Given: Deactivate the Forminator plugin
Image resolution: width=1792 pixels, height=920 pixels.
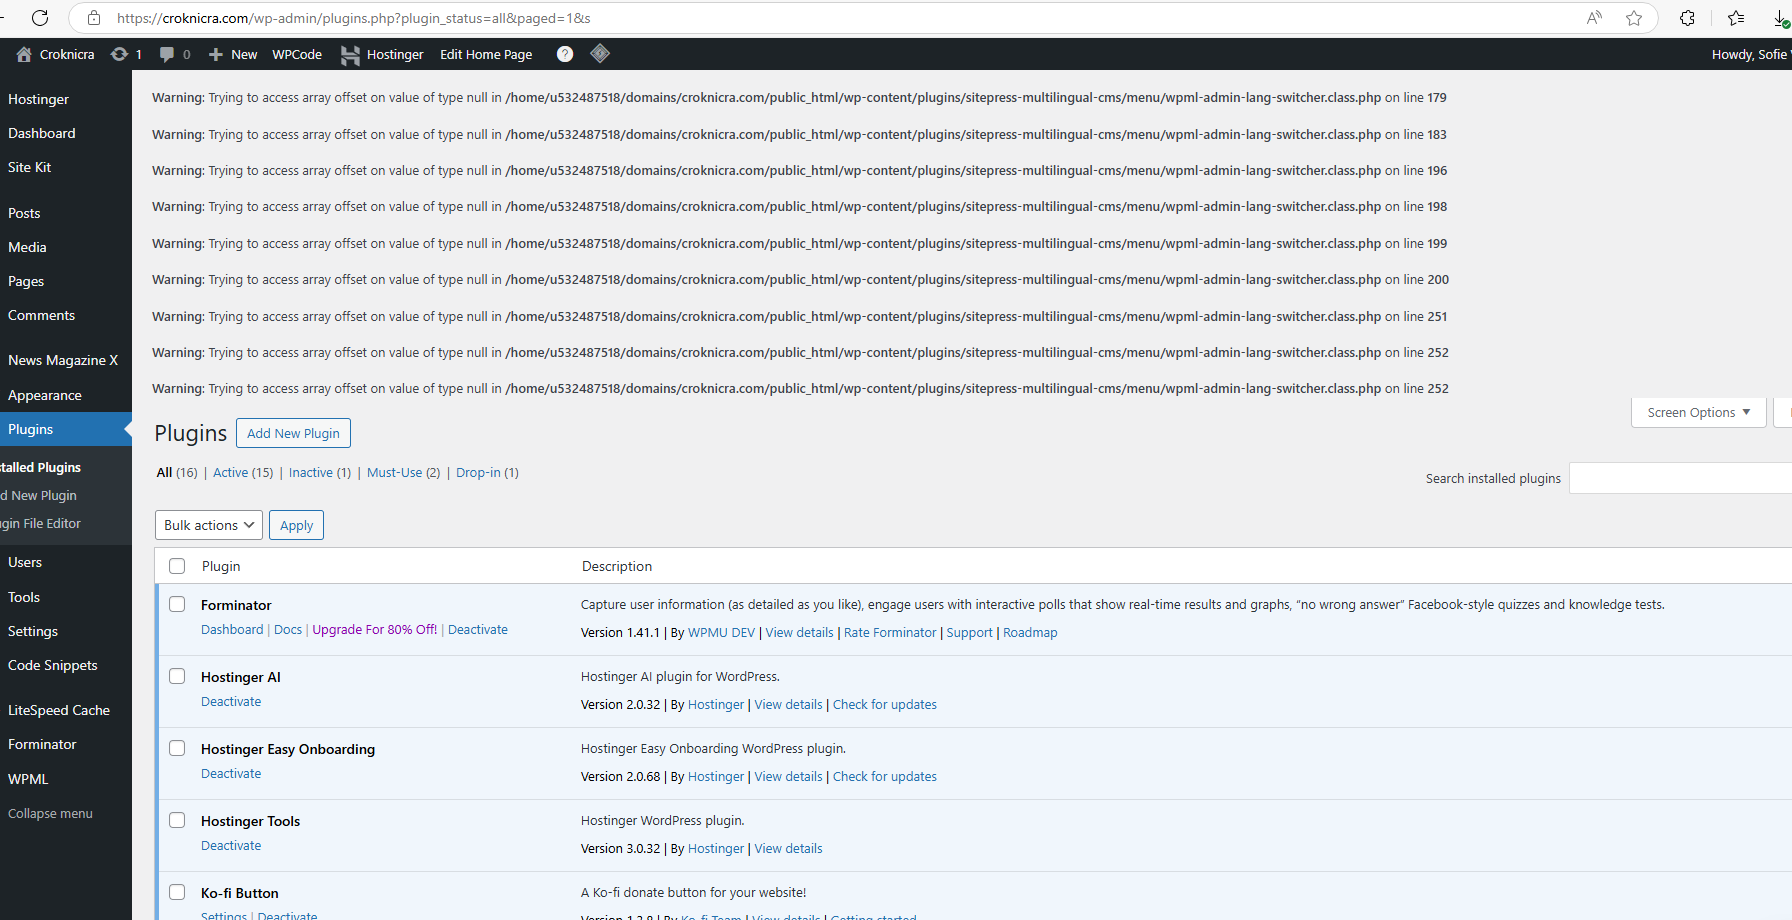Looking at the screenshot, I should [478, 629].
